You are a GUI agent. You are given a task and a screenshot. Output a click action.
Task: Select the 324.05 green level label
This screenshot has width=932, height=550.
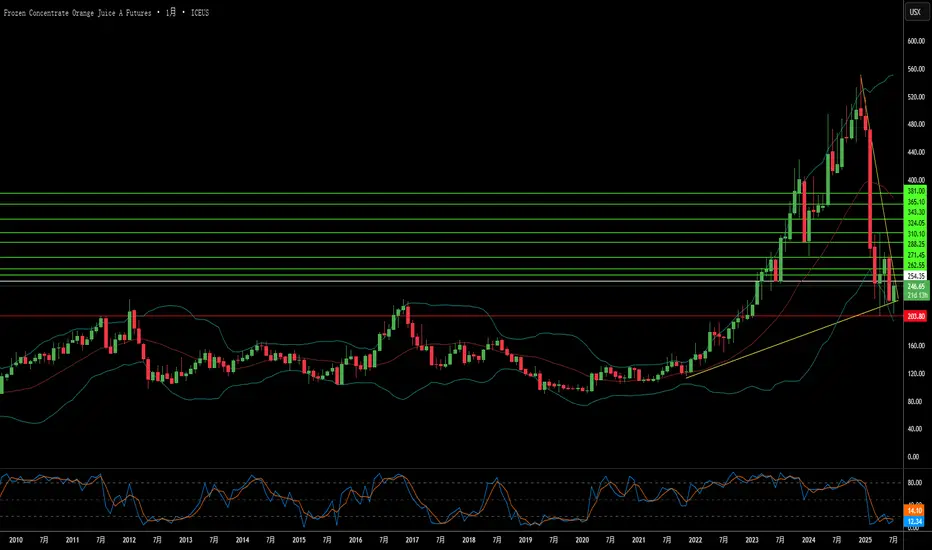pyautogui.click(x=914, y=223)
